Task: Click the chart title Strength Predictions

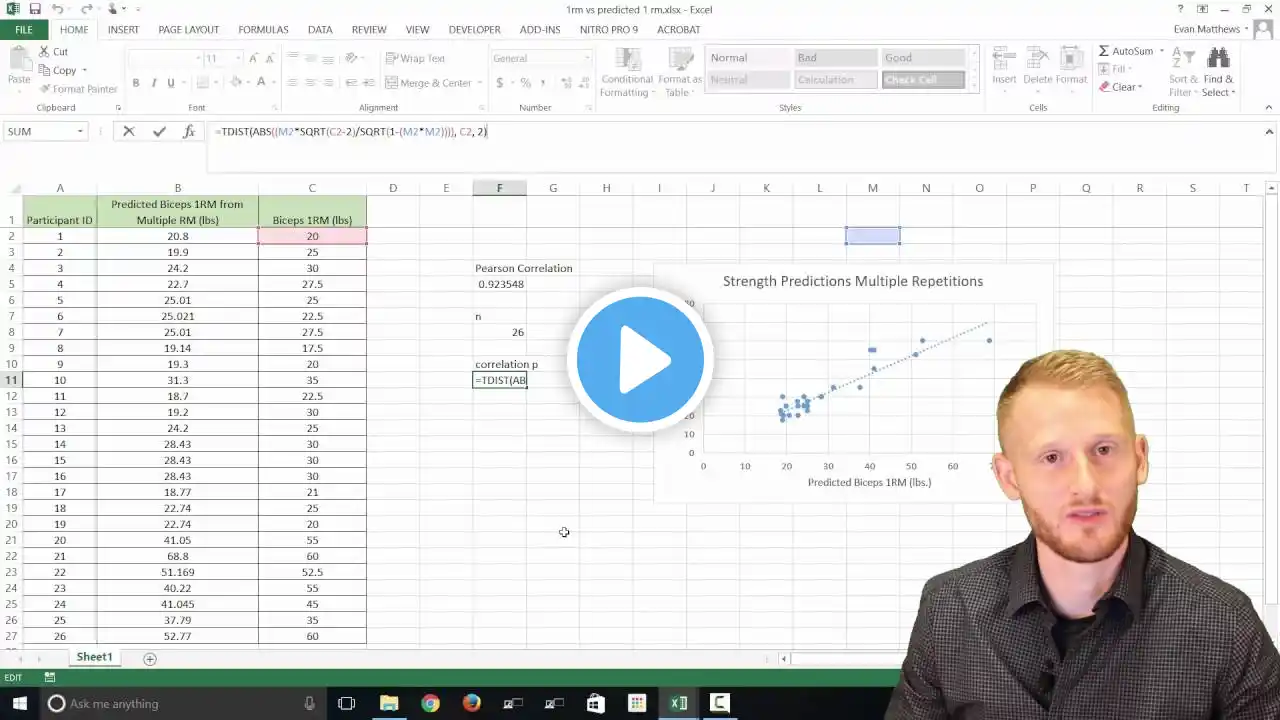Action: (853, 281)
